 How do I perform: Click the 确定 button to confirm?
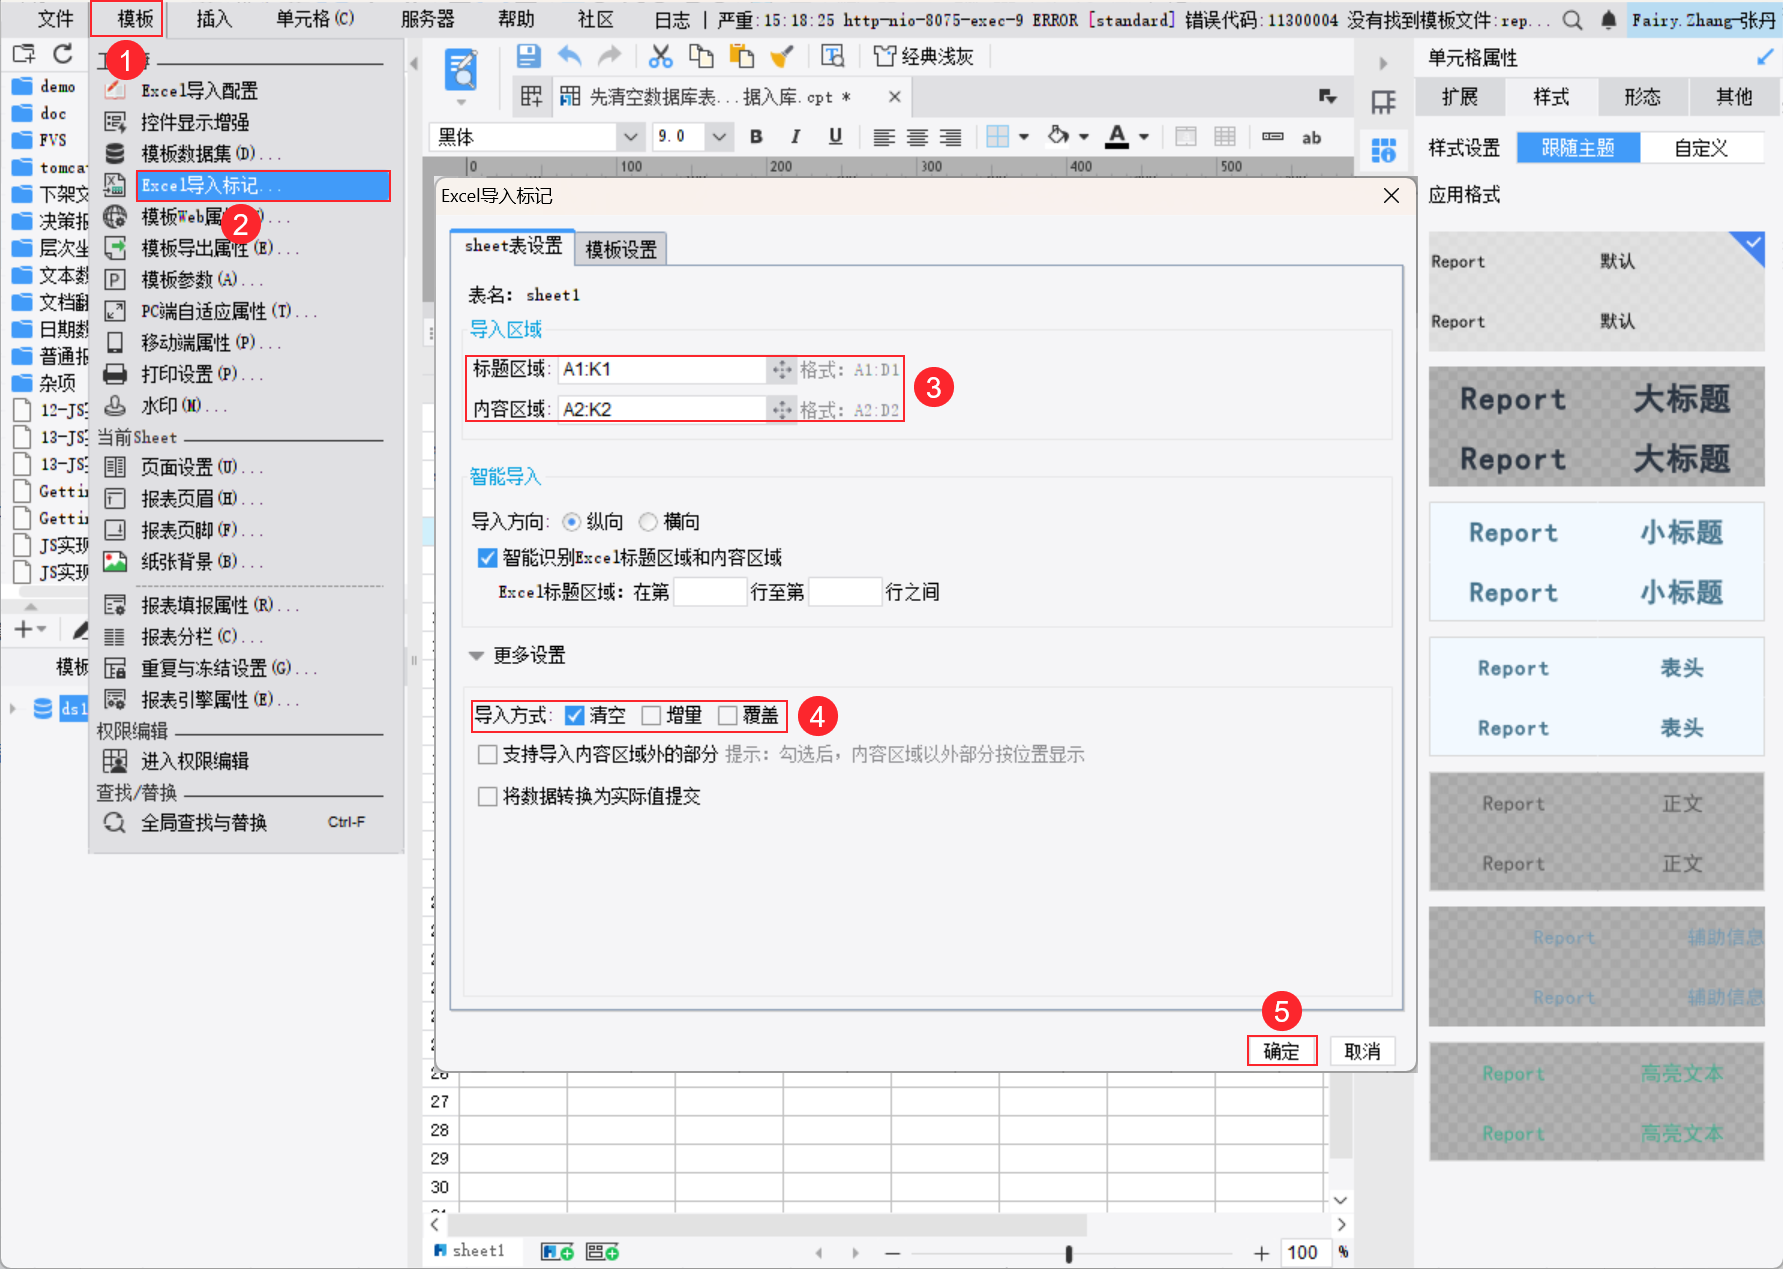tap(1281, 1051)
